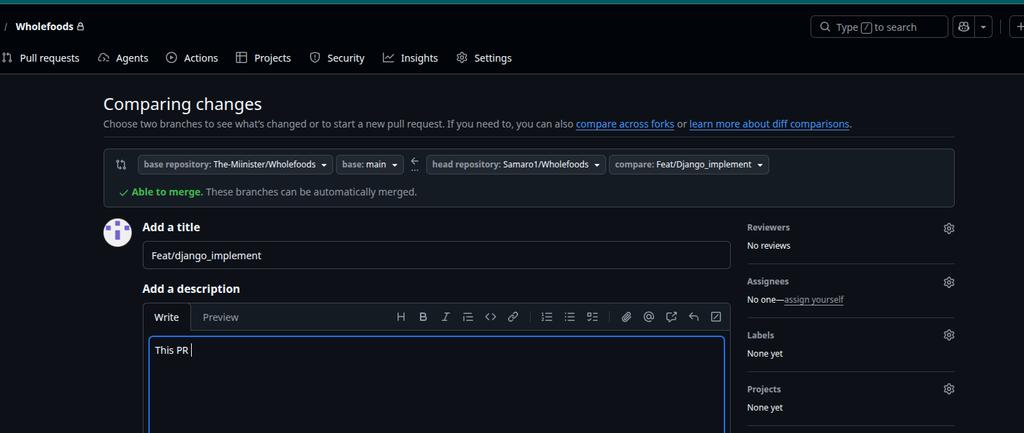The image size is (1024, 433).
Task: Click the No reviews text
Action: (769, 246)
